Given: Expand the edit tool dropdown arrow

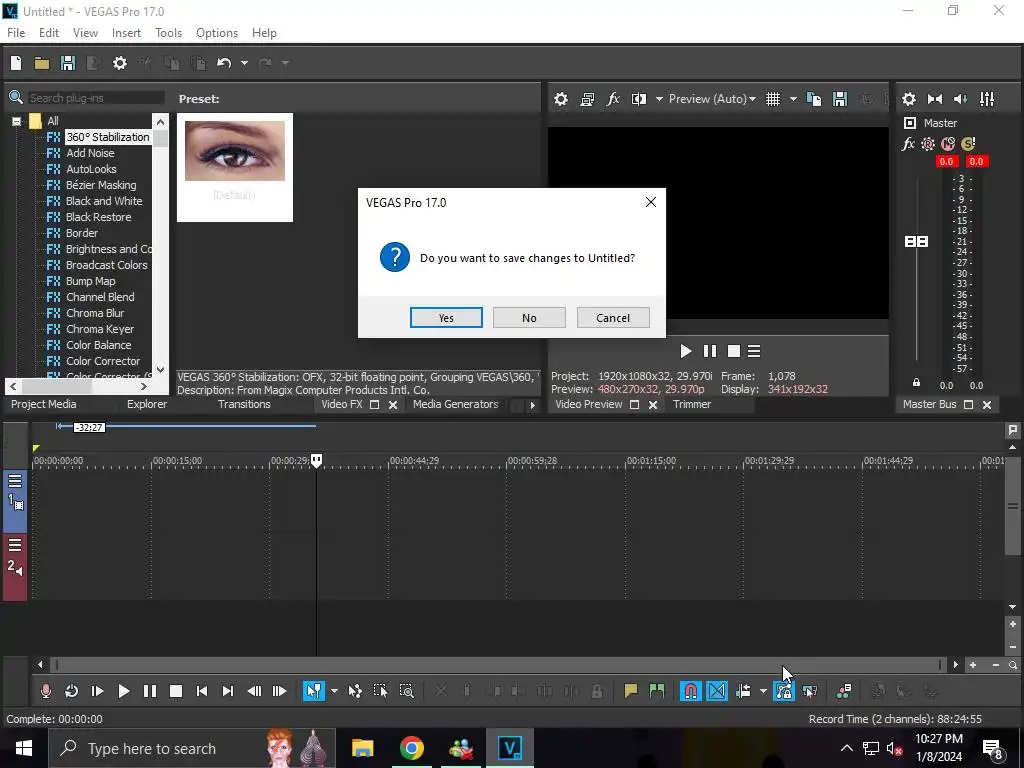Looking at the screenshot, I should point(334,691).
